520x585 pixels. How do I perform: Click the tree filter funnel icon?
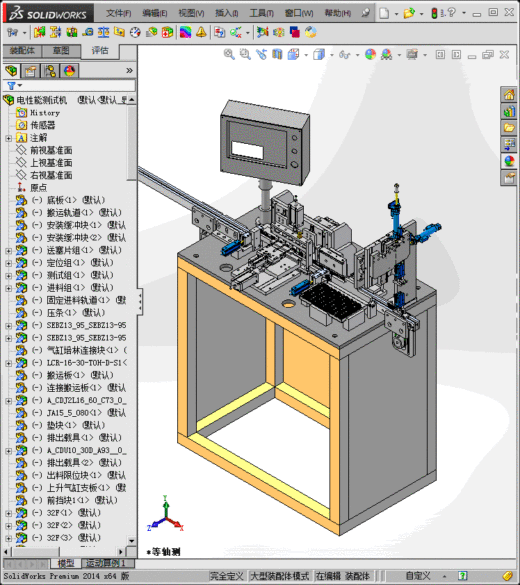click(x=12, y=86)
